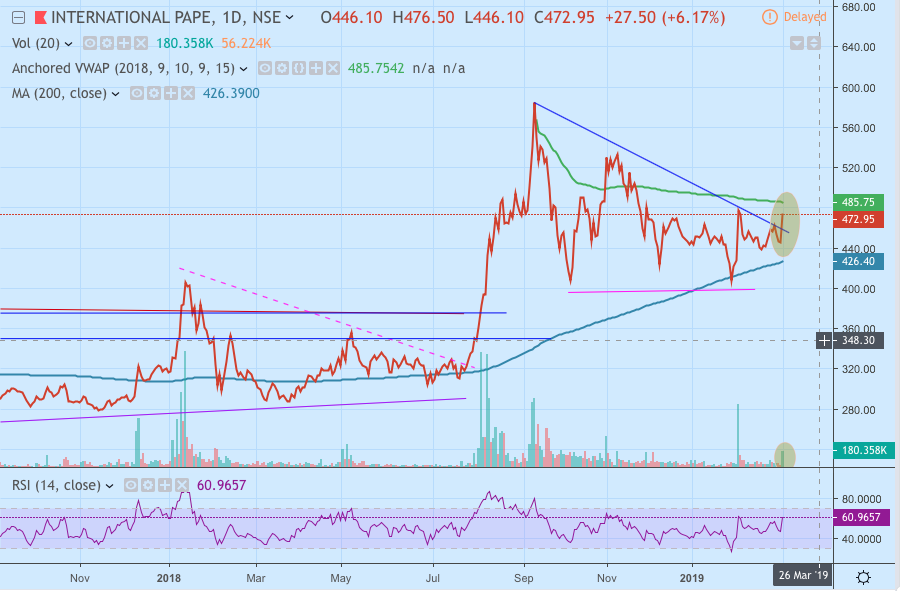The image size is (900, 591).
Task: Toggle visibility eye of the RSI indicator
Action: pyautogui.click(x=131, y=486)
